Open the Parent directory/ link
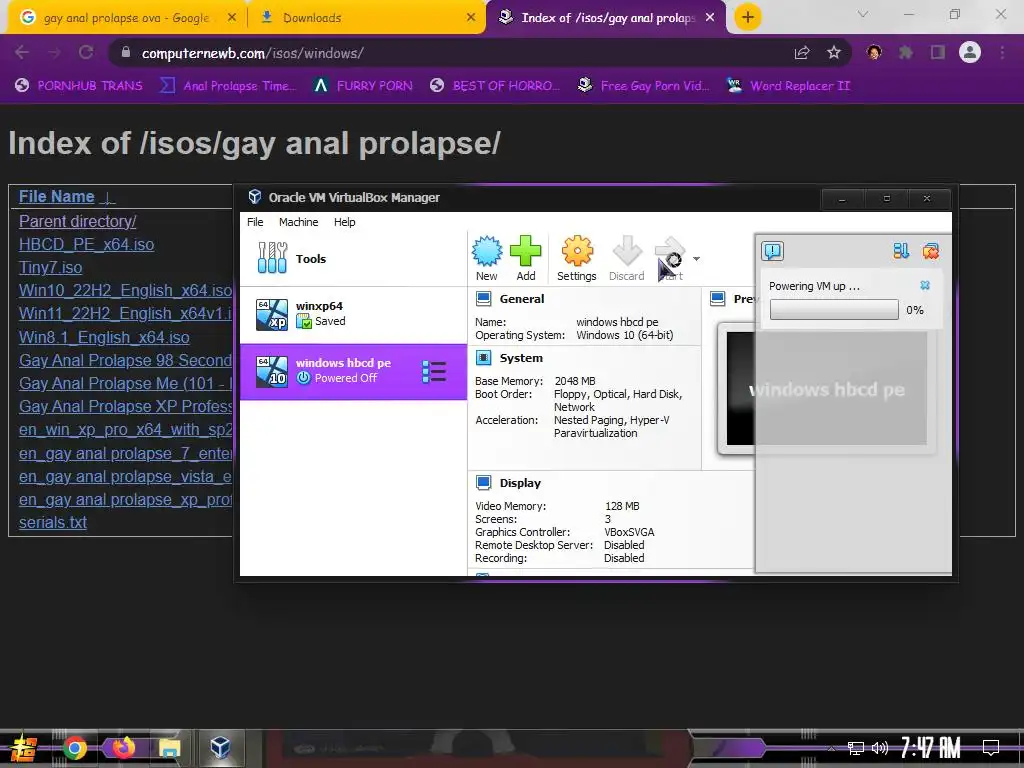 coord(78,221)
